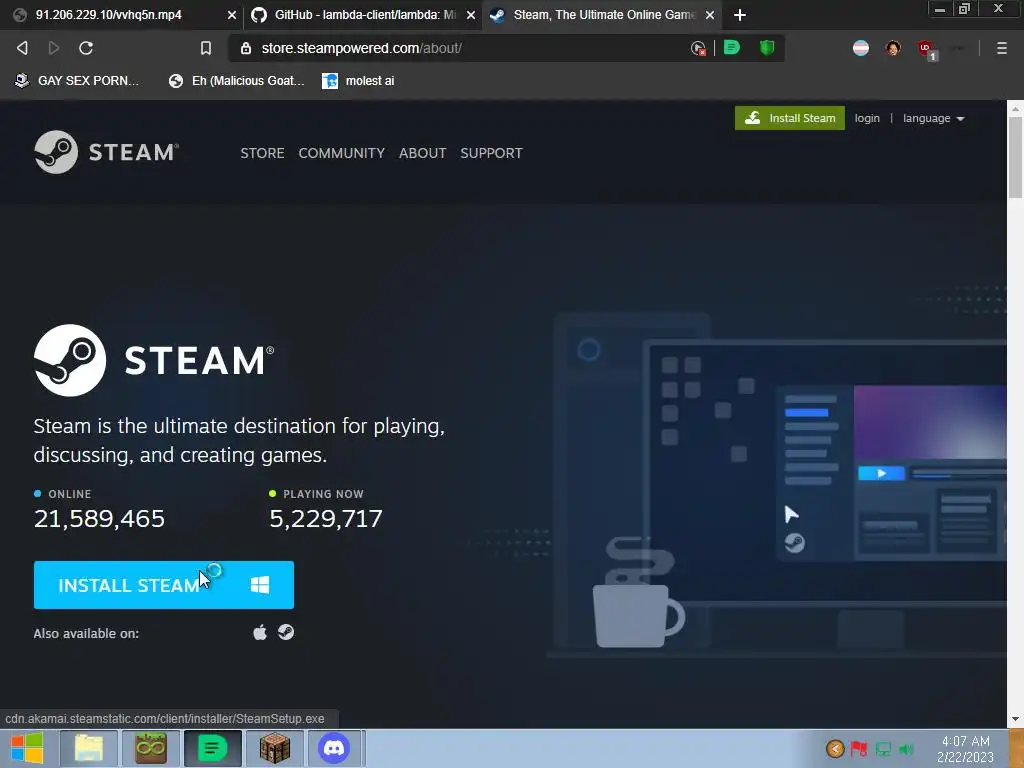This screenshot has width=1024, height=768.
Task: Close the Steam tab
Action: pos(710,15)
